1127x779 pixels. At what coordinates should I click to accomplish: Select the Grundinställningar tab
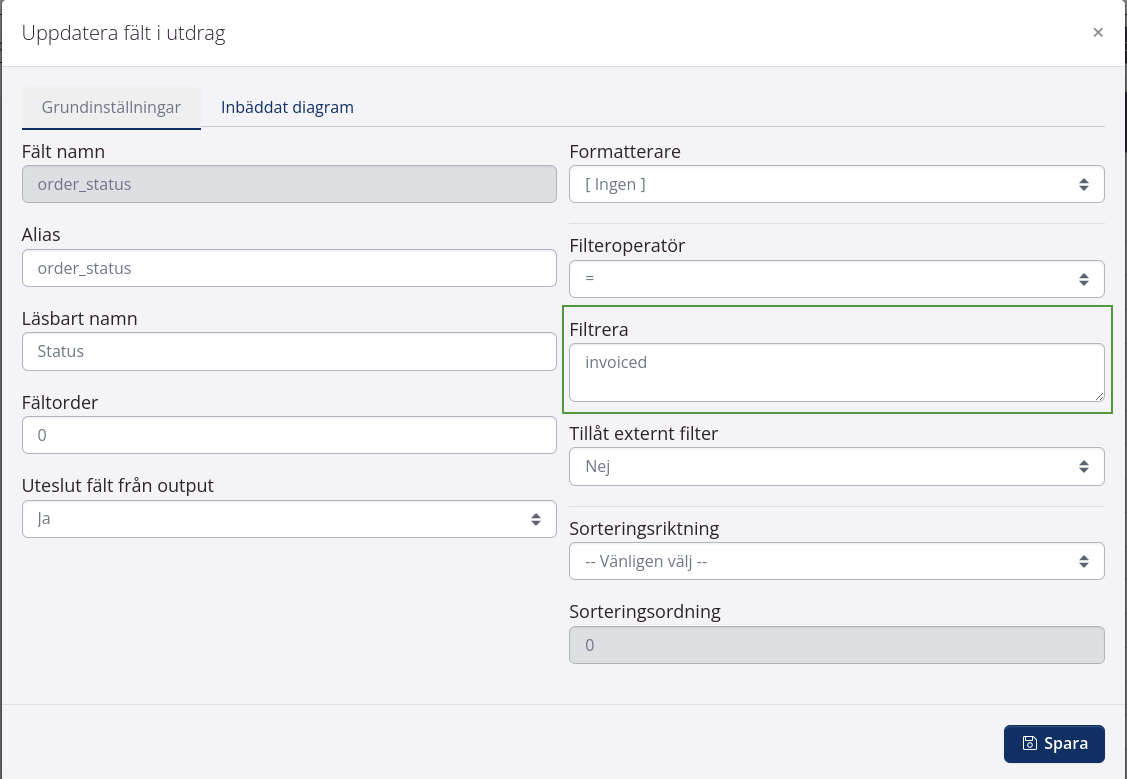point(111,107)
